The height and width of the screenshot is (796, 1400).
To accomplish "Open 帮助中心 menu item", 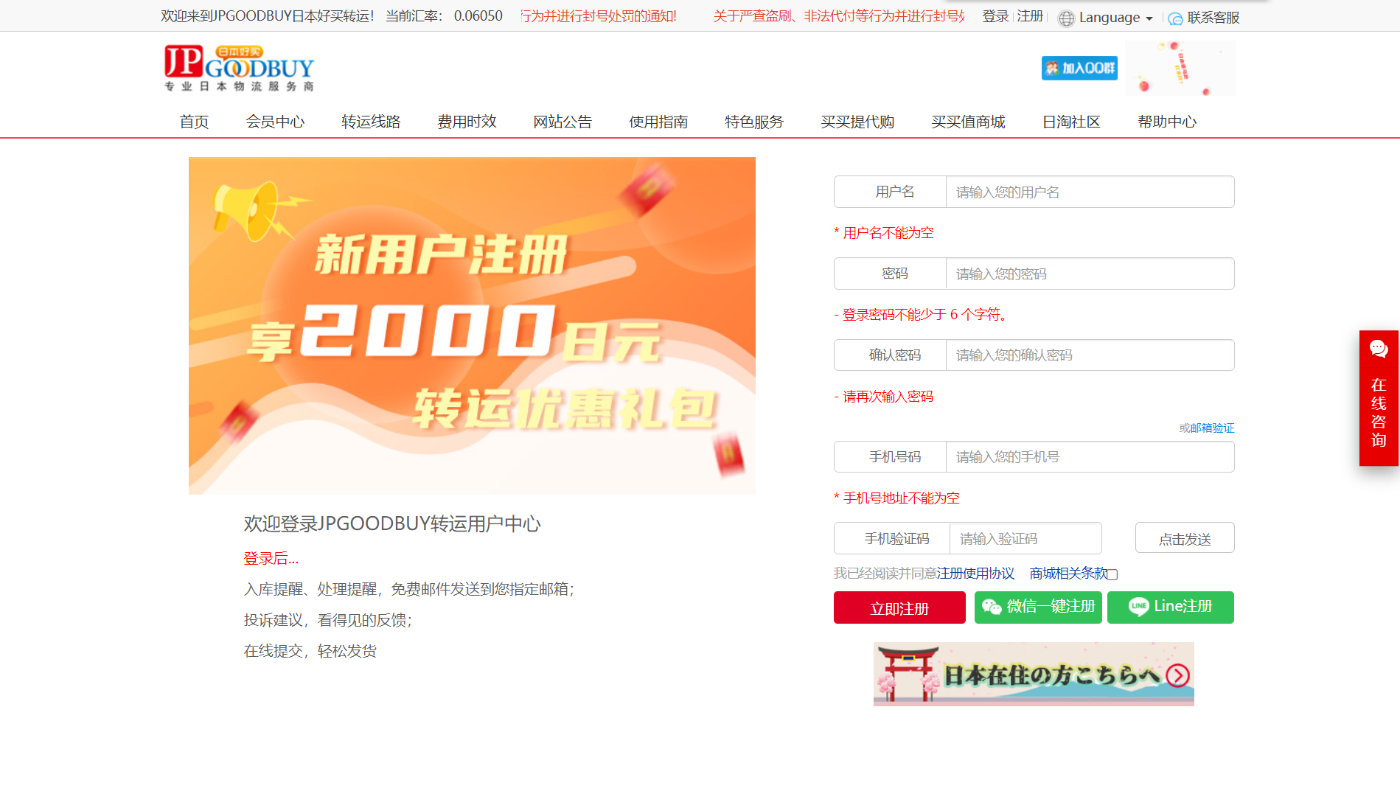I will [x=1167, y=122].
